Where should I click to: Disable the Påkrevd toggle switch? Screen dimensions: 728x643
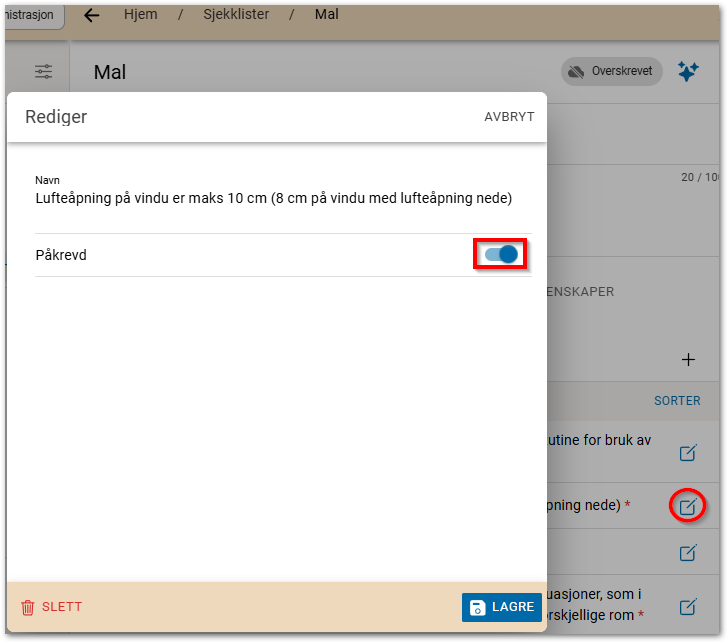pyautogui.click(x=501, y=255)
